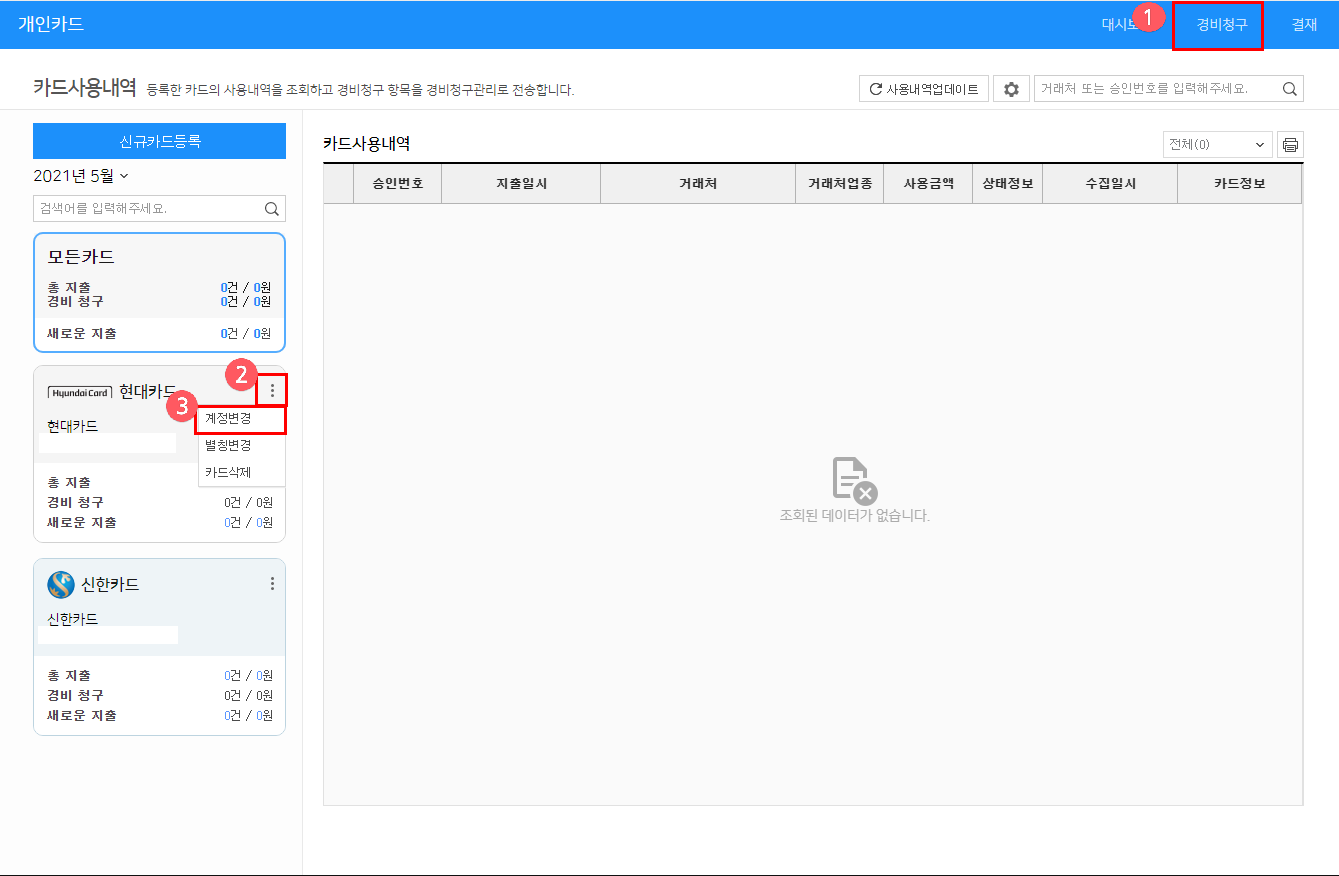Screen dimensions: 1339x876
Task: Select 별칭변경 from the card menu
Action: click(x=229, y=445)
